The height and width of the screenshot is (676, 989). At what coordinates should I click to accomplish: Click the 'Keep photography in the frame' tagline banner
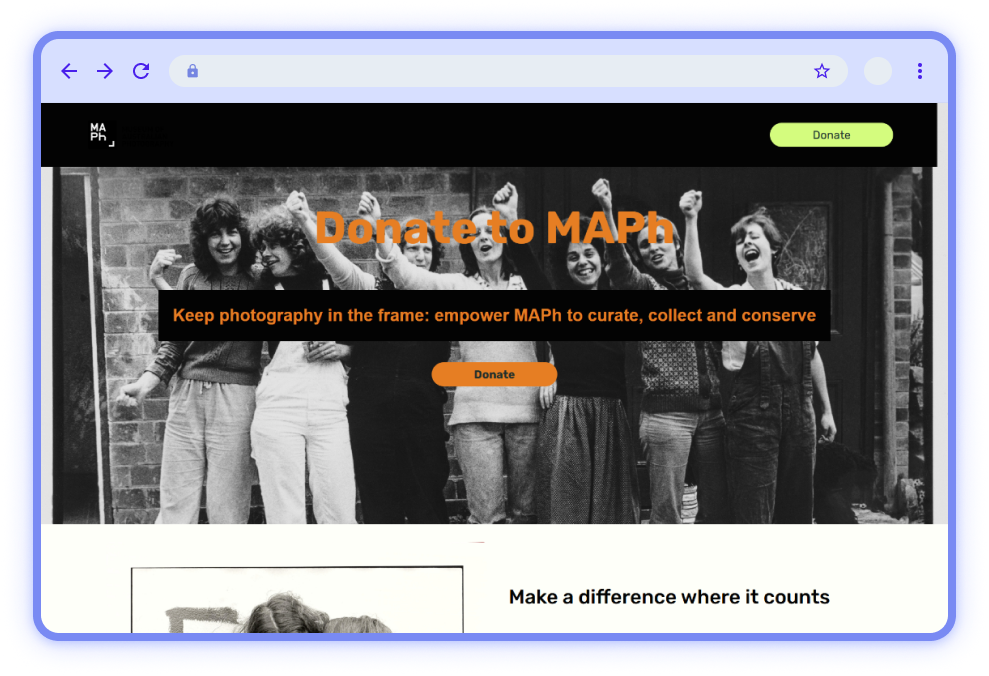coord(494,315)
